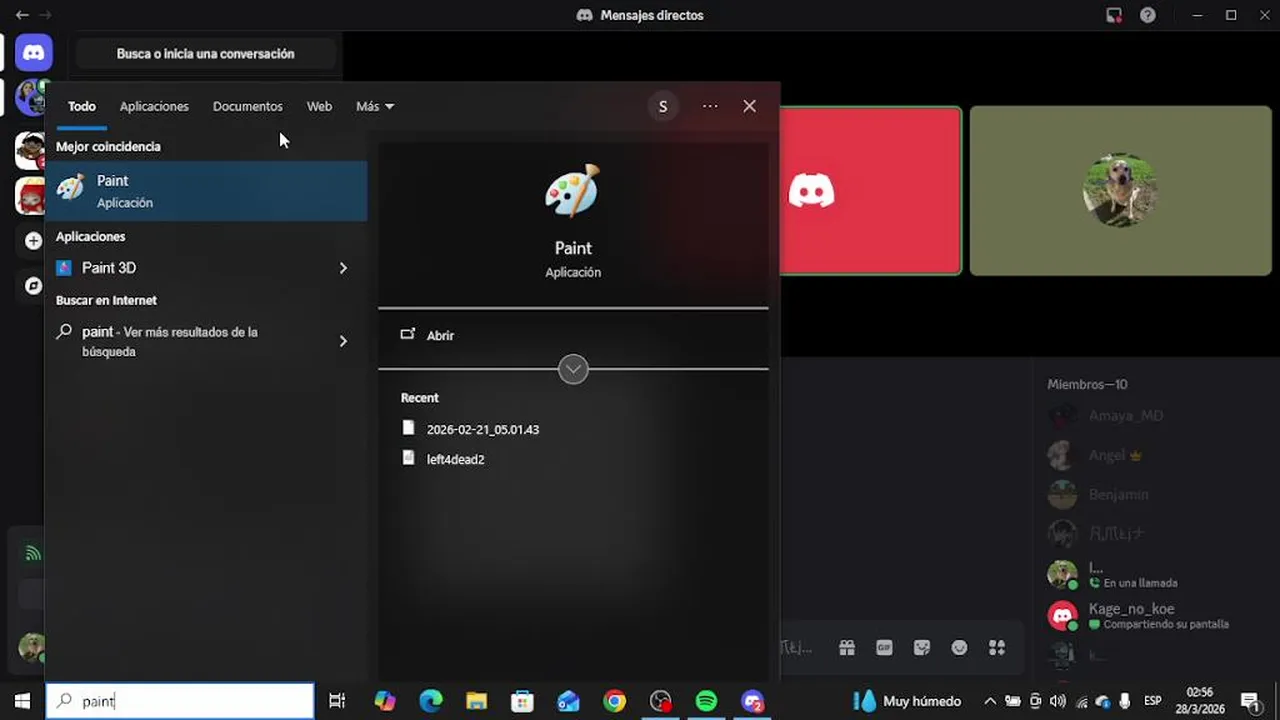The image size is (1280, 720).
Task: Open Microsoft Edge from the taskbar
Action: click(431, 701)
